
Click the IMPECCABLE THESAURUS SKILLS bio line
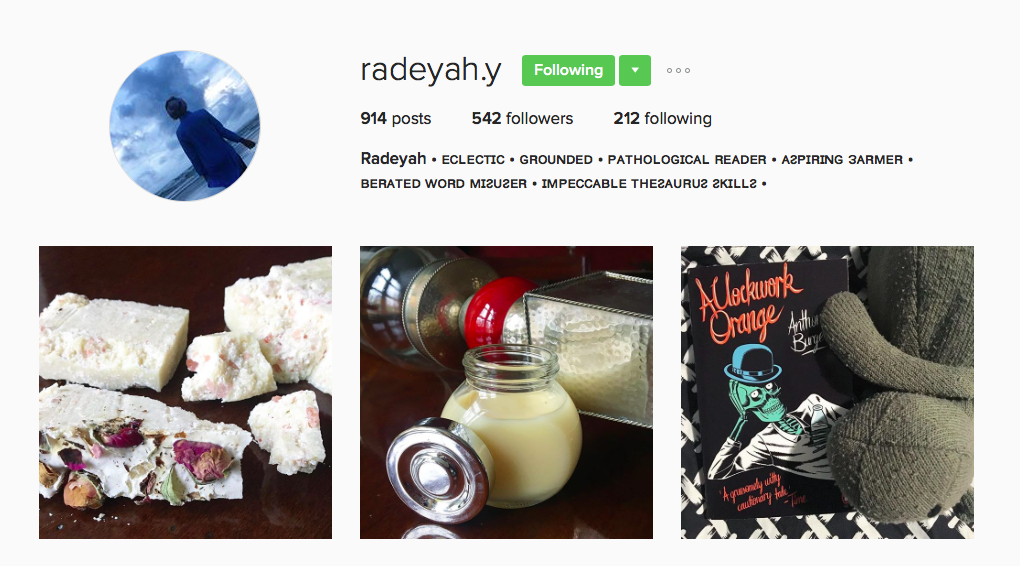(x=649, y=184)
